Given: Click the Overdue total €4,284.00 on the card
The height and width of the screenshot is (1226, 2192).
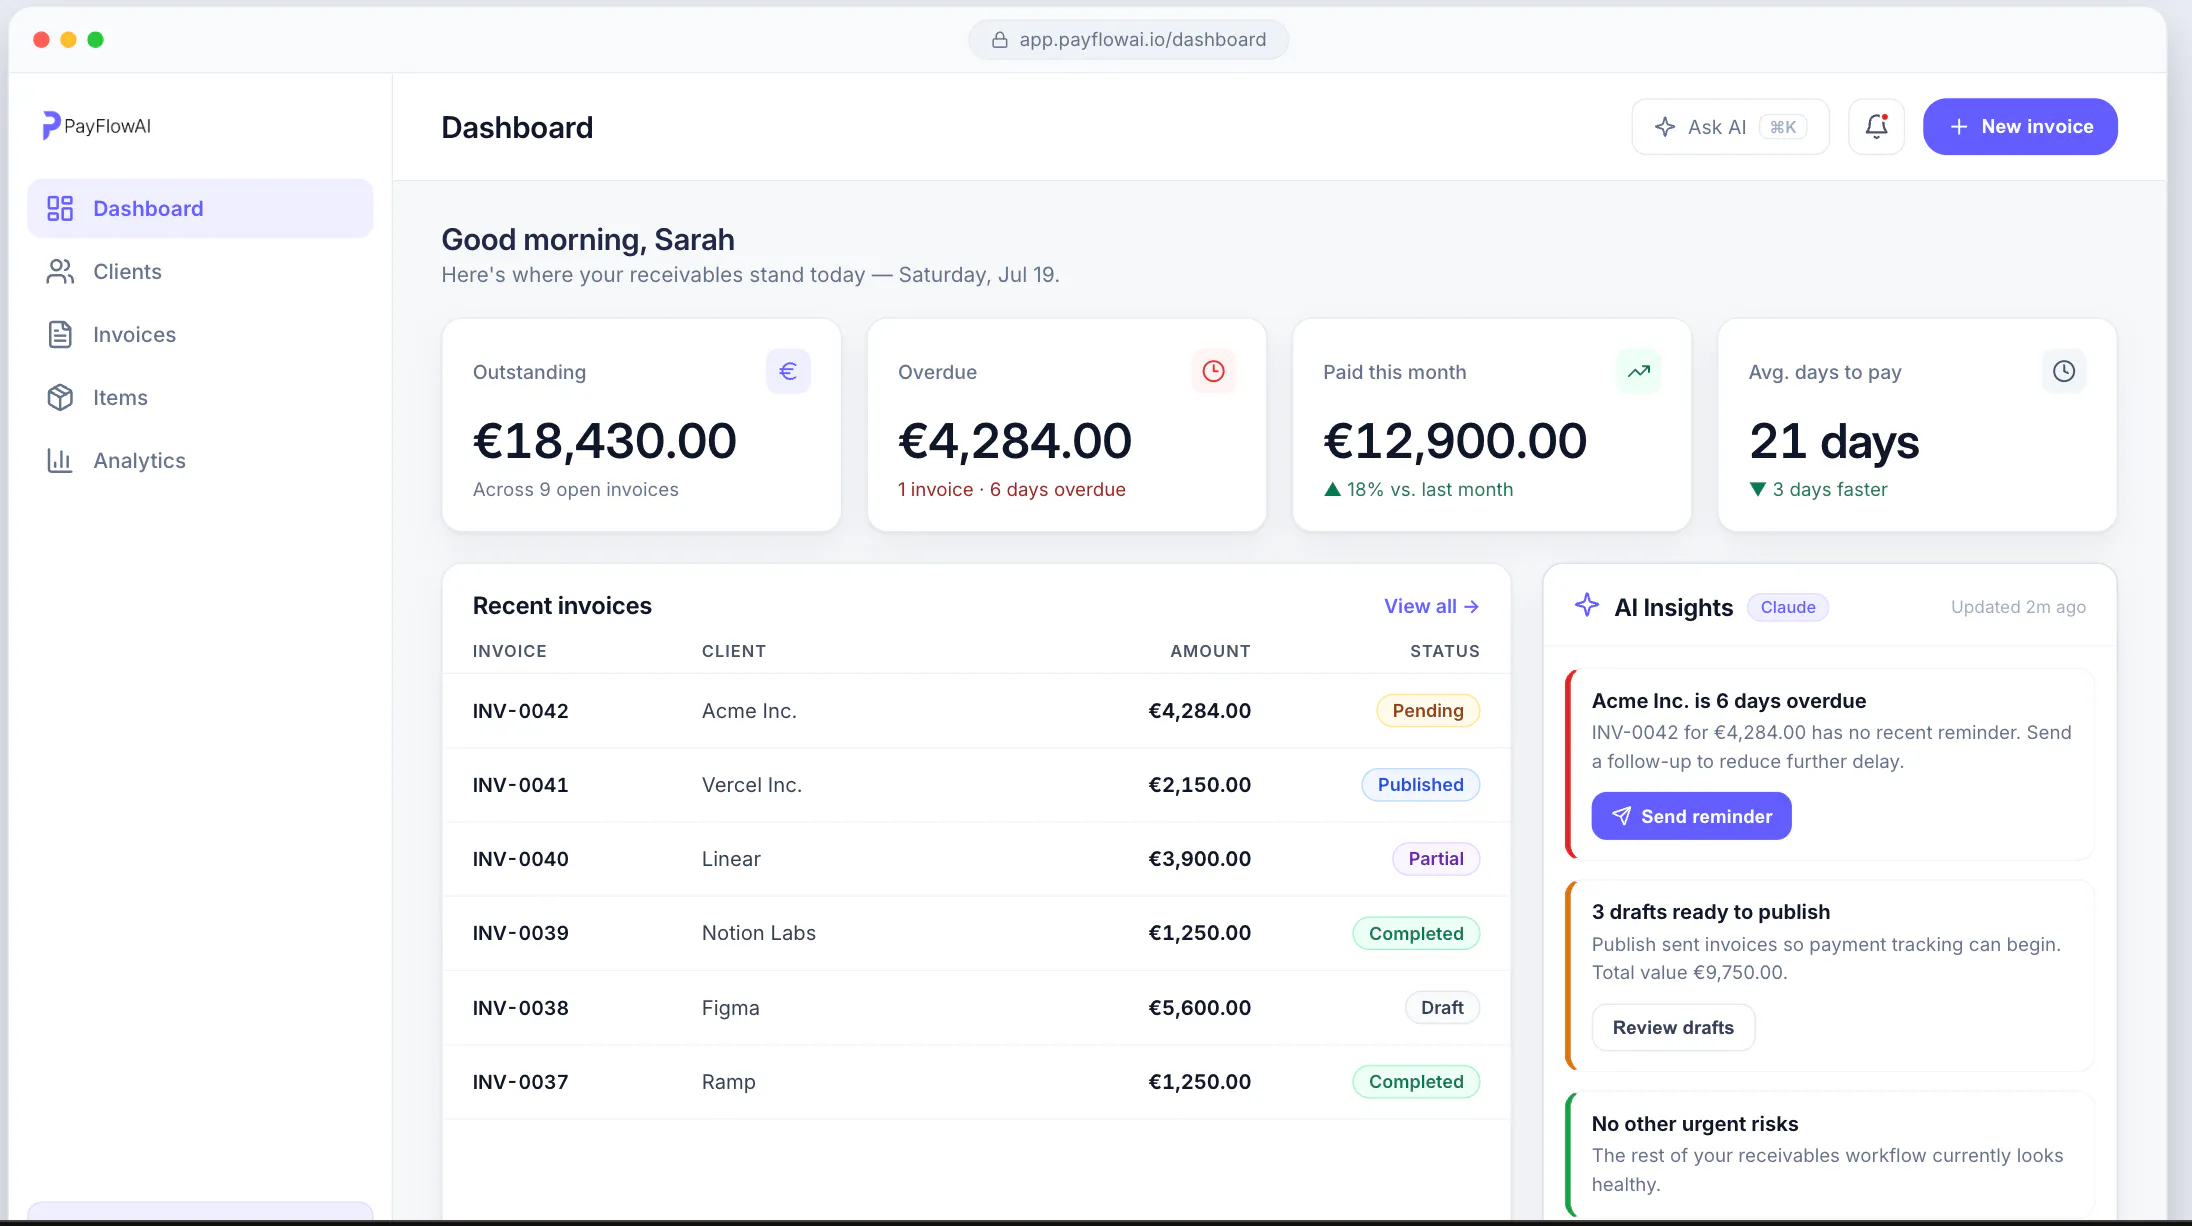Looking at the screenshot, I should [x=1015, y=441].
